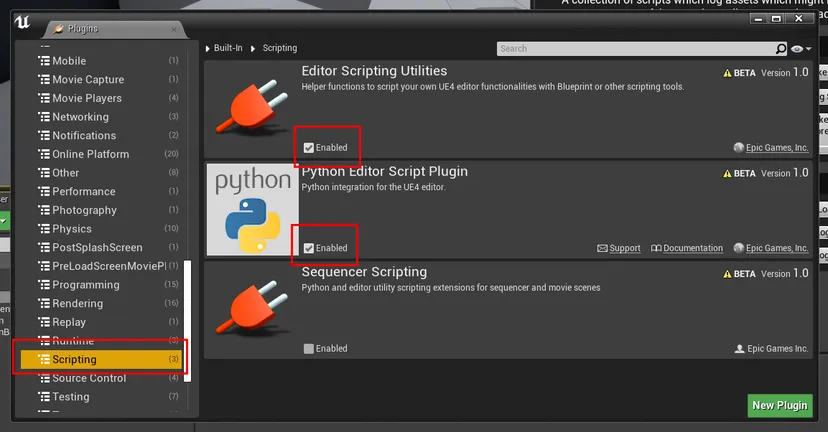Click the Editor Scripting Utilities title

point(374,71)
